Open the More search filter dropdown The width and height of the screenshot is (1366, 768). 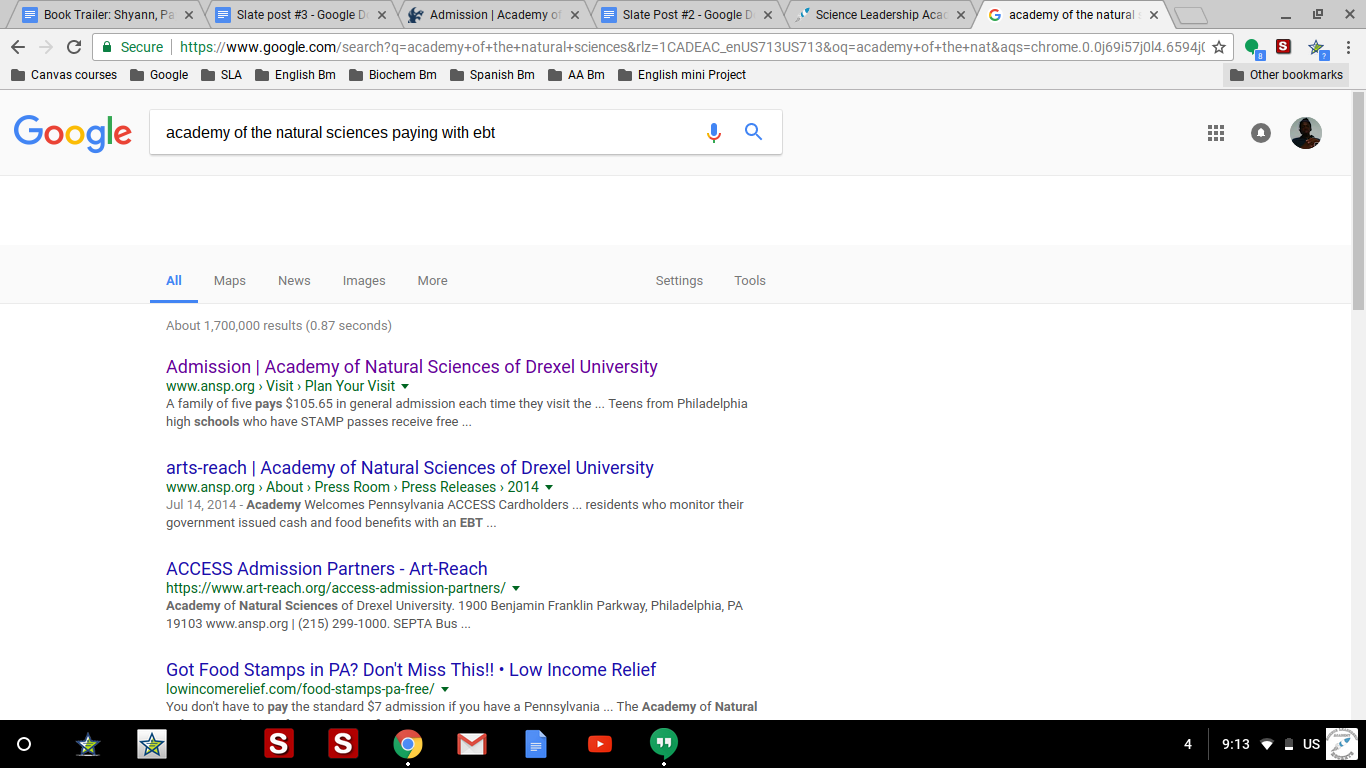point(432,281)
